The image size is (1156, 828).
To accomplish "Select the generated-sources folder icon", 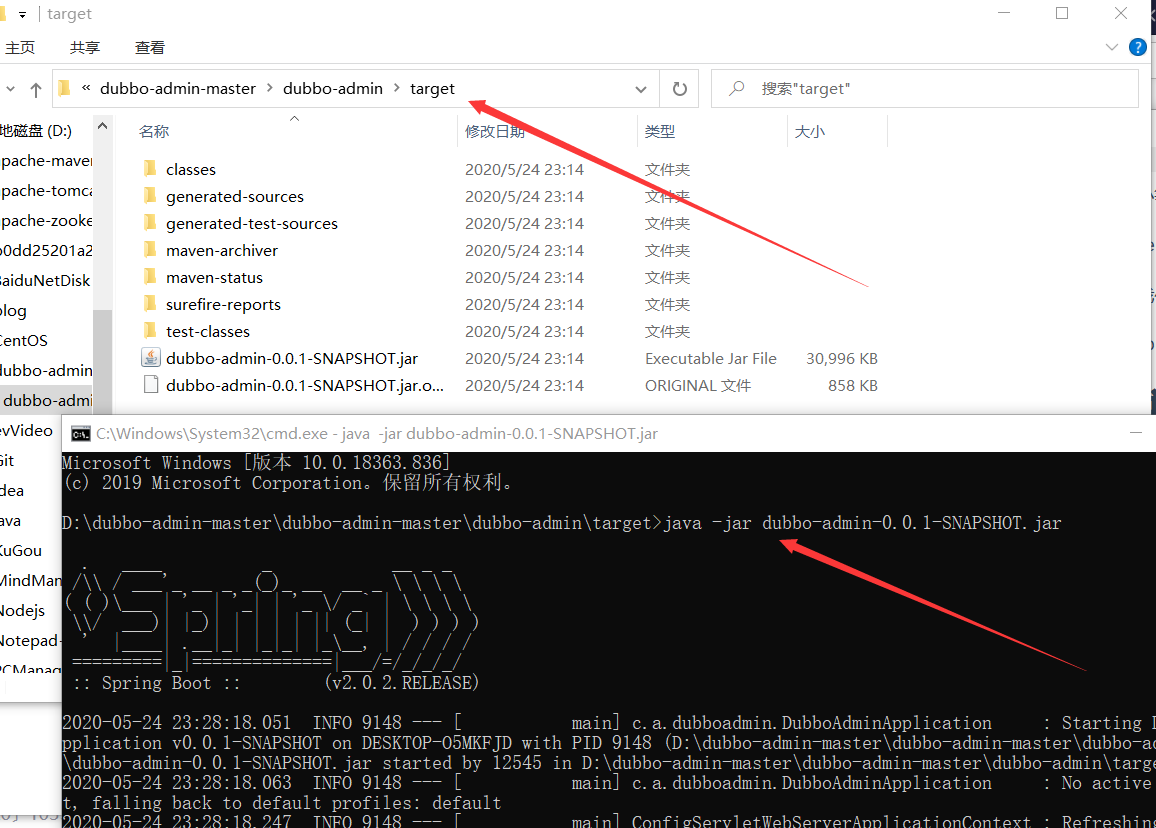I will 150,196.
